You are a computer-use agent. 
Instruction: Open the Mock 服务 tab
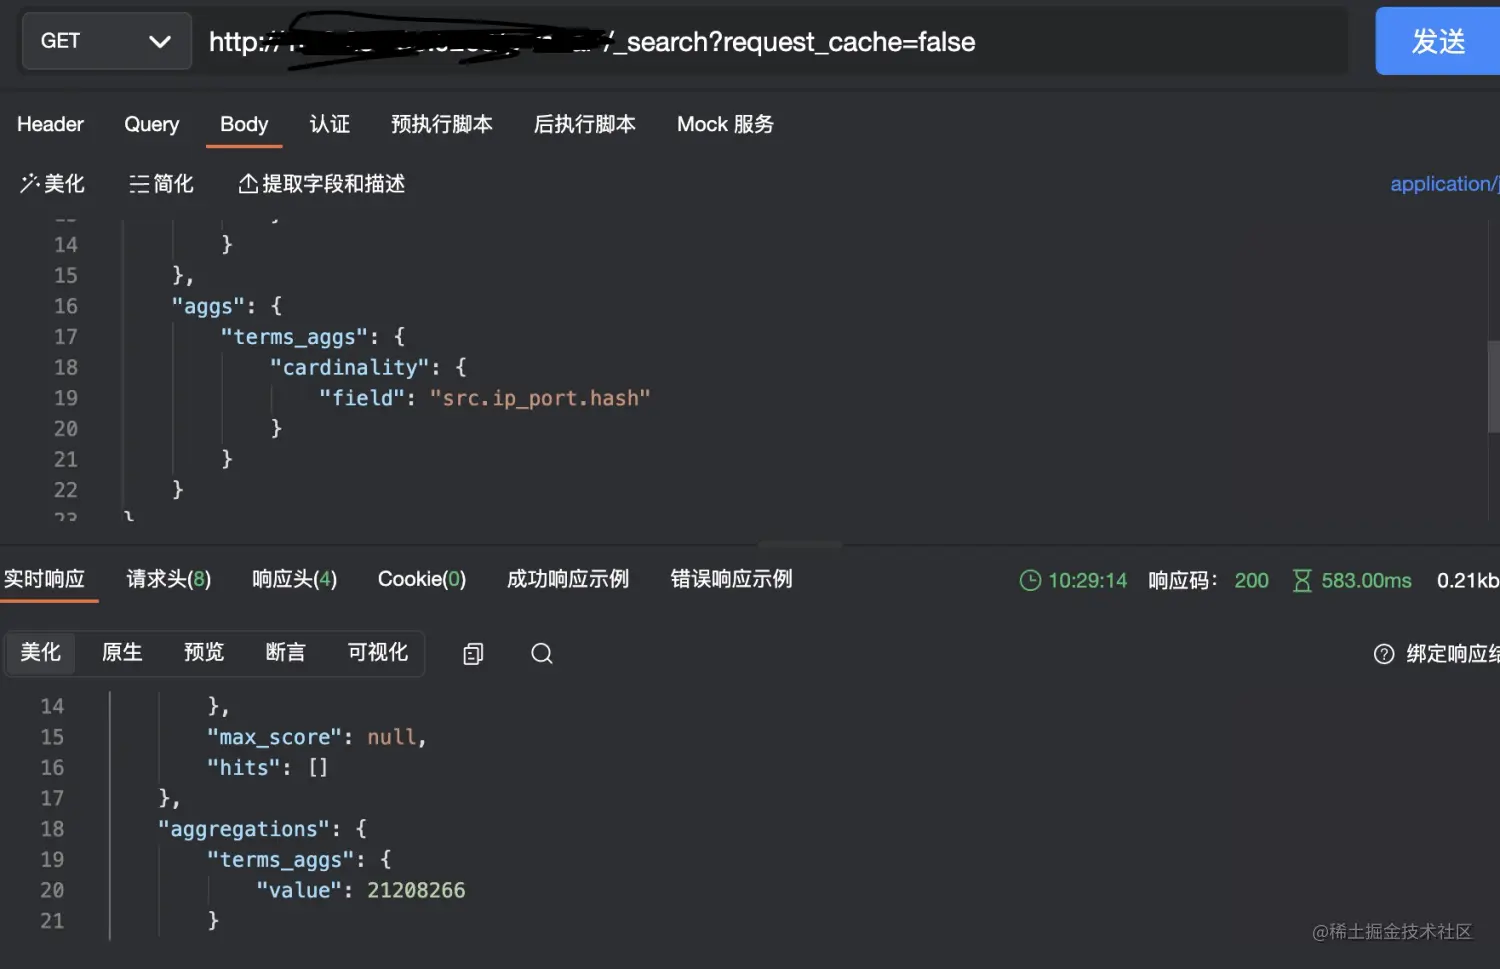[725, 124]
